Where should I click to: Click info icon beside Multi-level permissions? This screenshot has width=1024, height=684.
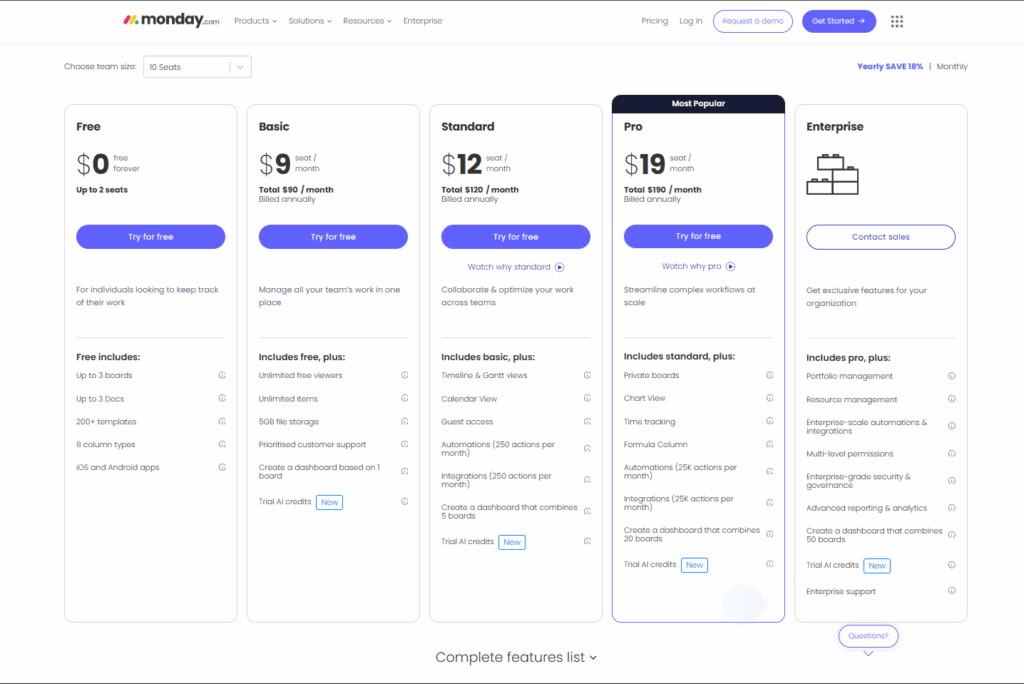[x=952, y=453]
